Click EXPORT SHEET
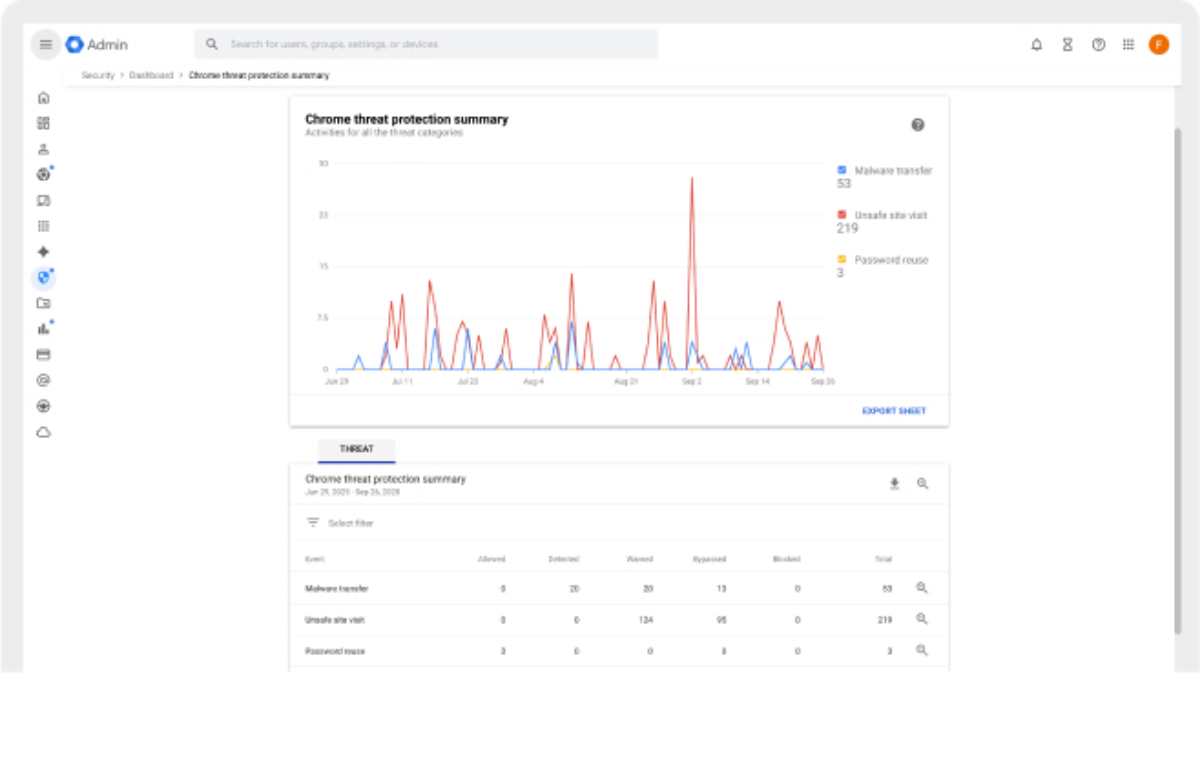 tap(894, 411)
